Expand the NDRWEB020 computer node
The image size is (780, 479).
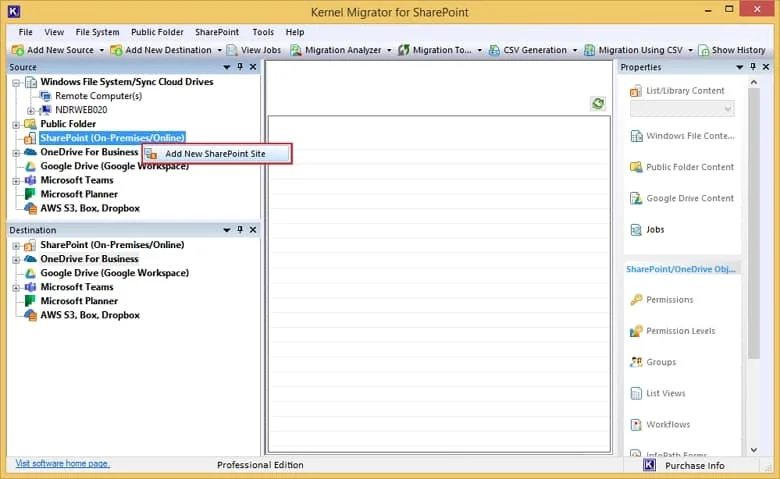tap(31, 110)
